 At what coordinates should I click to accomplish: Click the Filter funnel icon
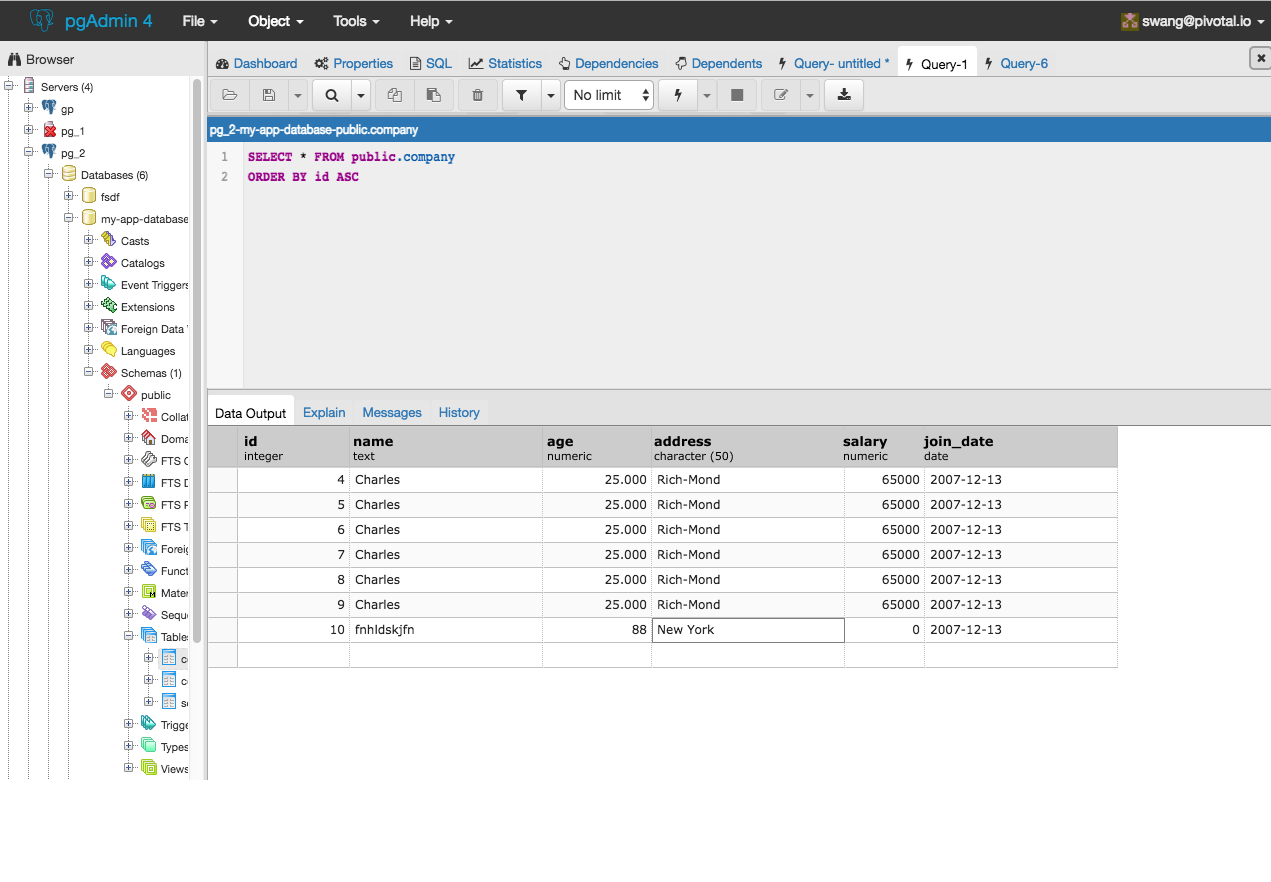[x=521, y=95]
